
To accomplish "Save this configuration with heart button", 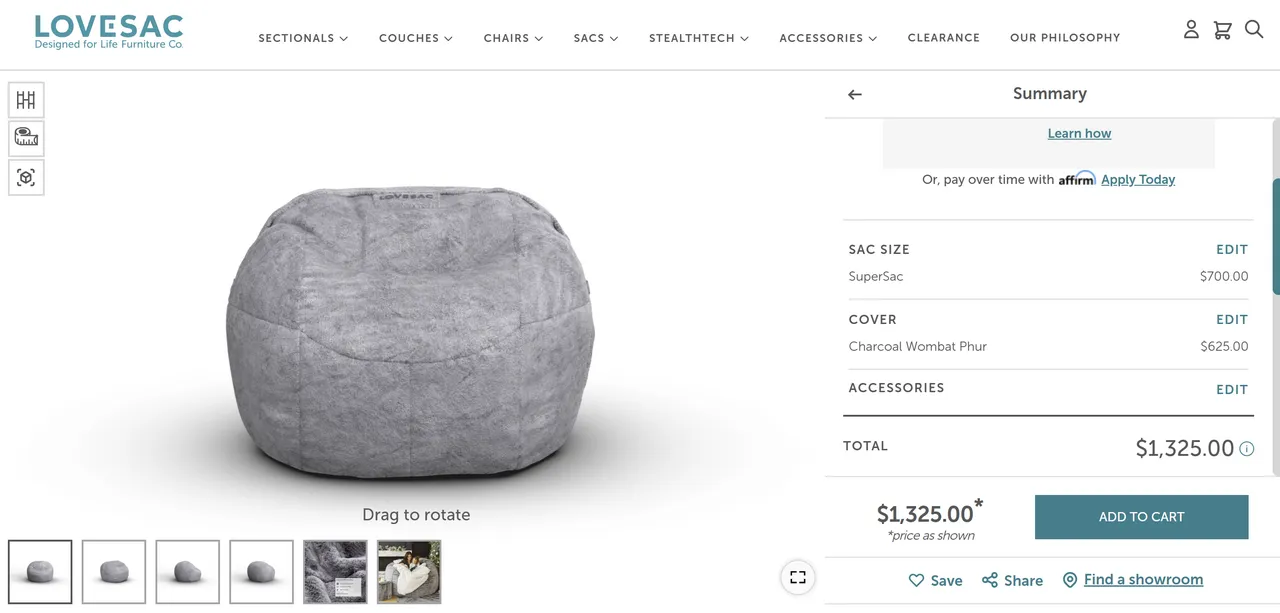I will [936, 580].
